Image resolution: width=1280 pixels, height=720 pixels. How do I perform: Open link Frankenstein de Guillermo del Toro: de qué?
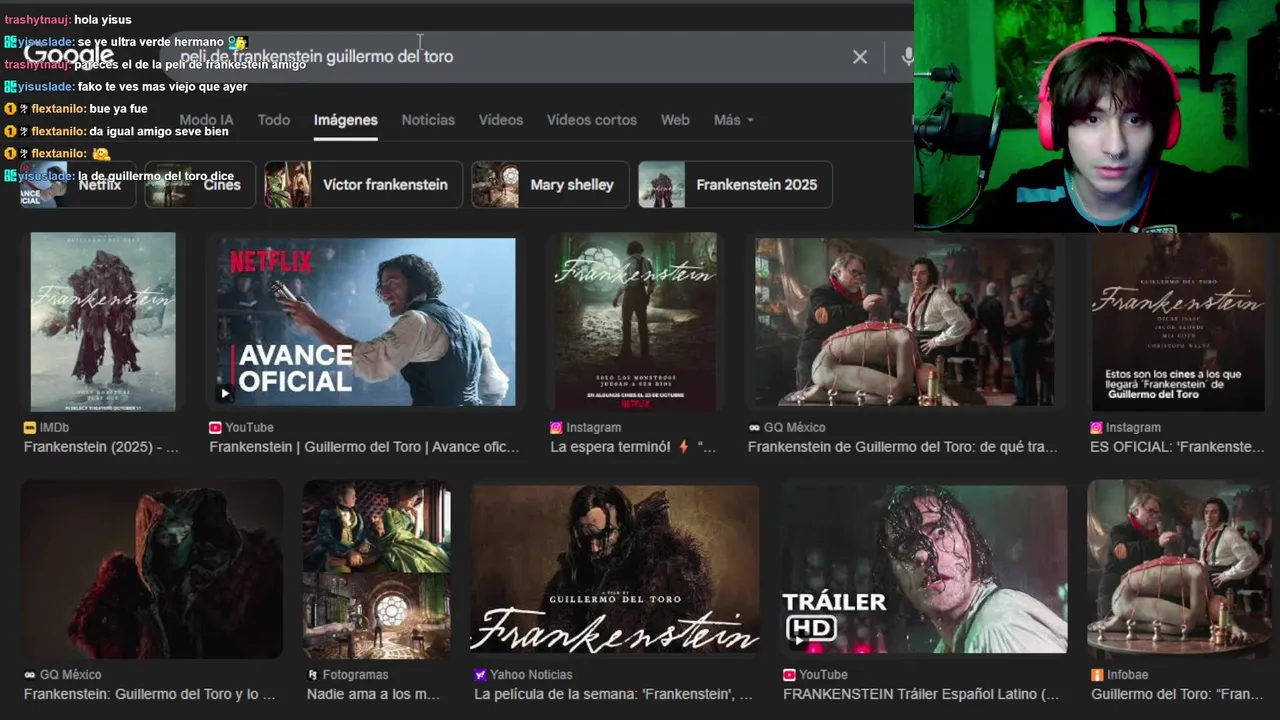(x=903, y=447)
